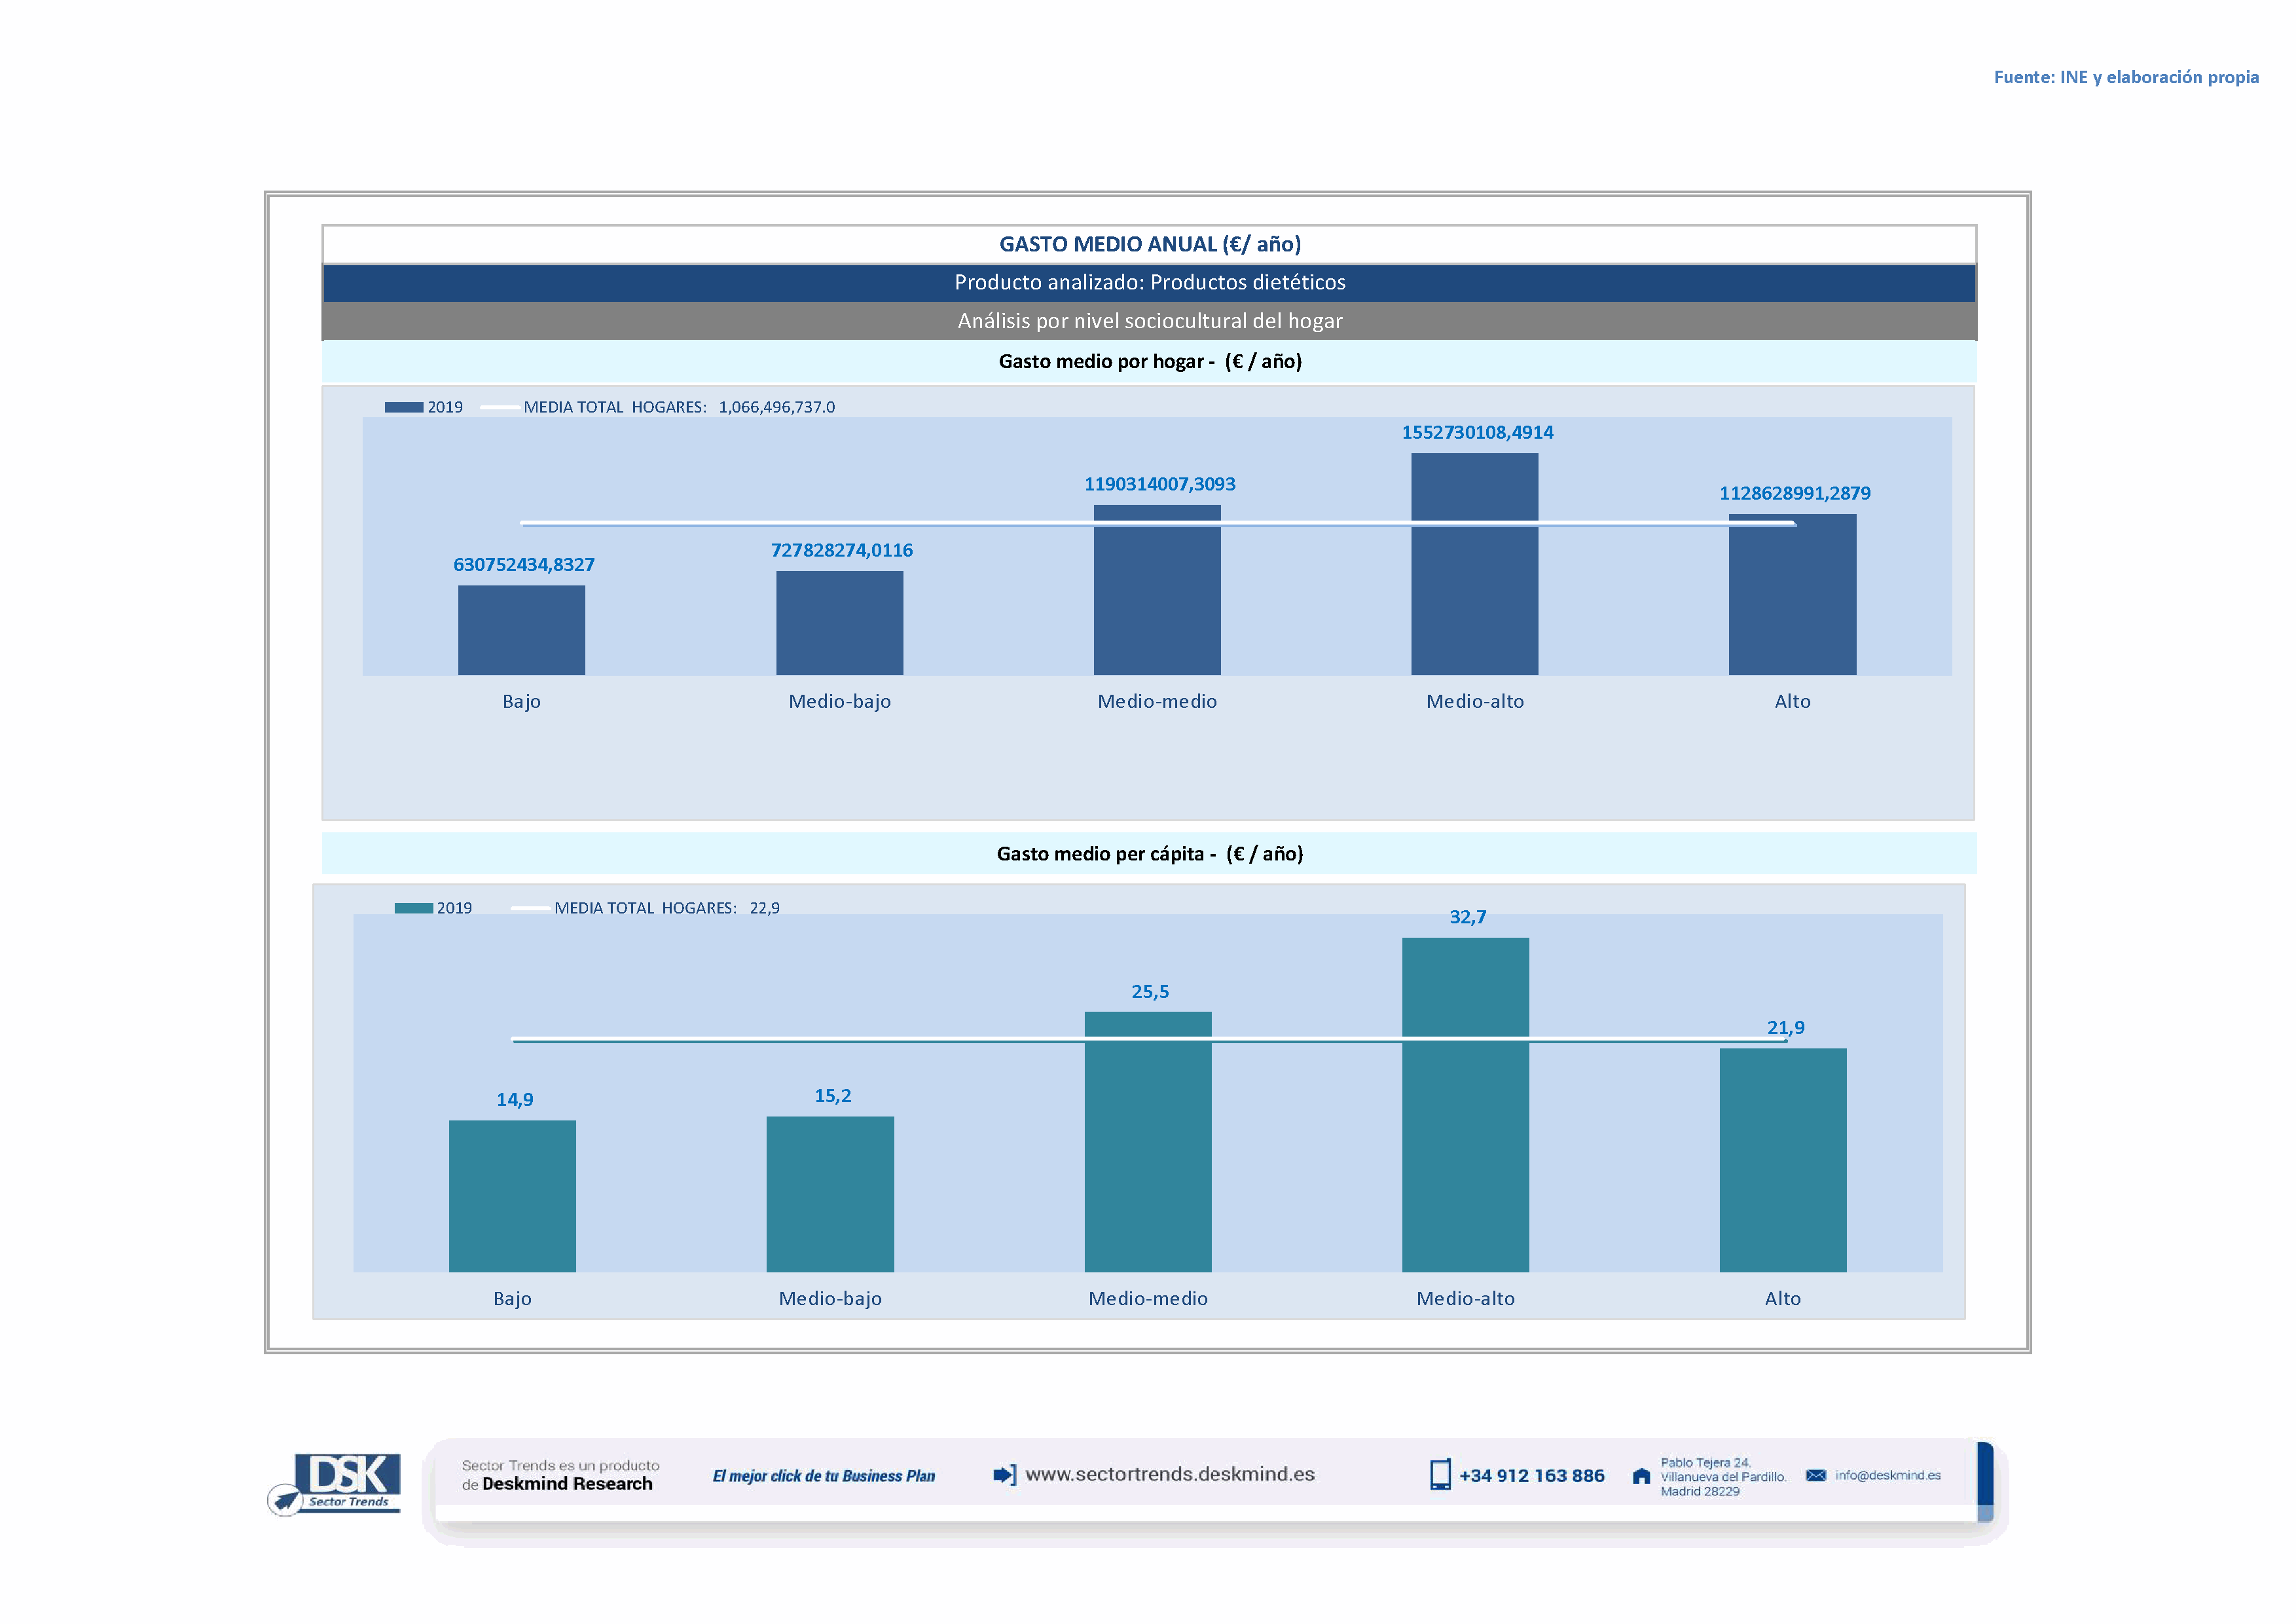Click the DSK Sector Trends logo

[x=337, y=1483]
